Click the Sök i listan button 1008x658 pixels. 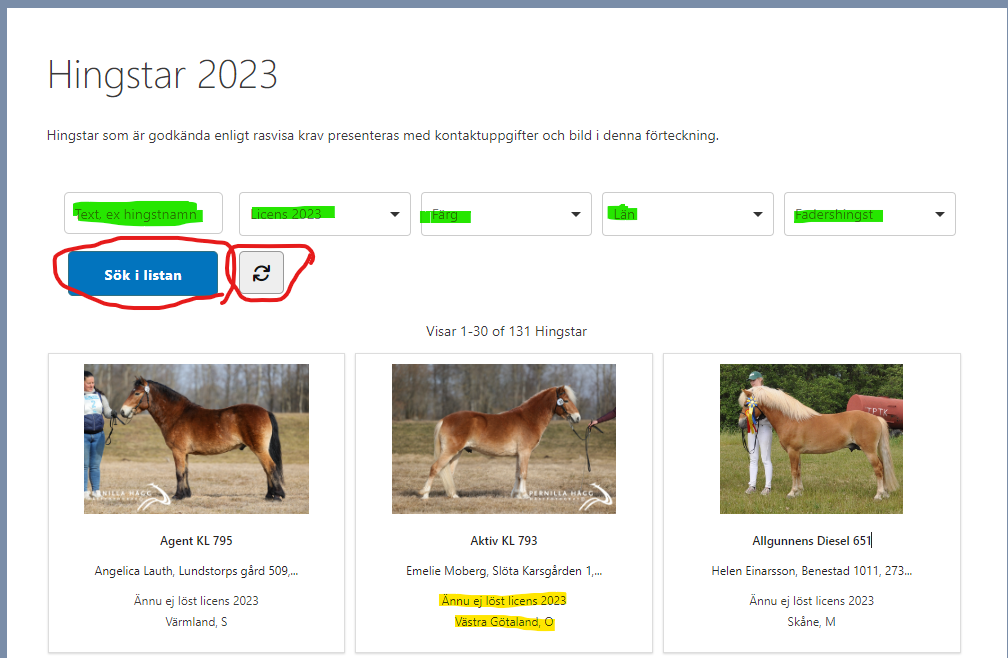coord(143,274)
